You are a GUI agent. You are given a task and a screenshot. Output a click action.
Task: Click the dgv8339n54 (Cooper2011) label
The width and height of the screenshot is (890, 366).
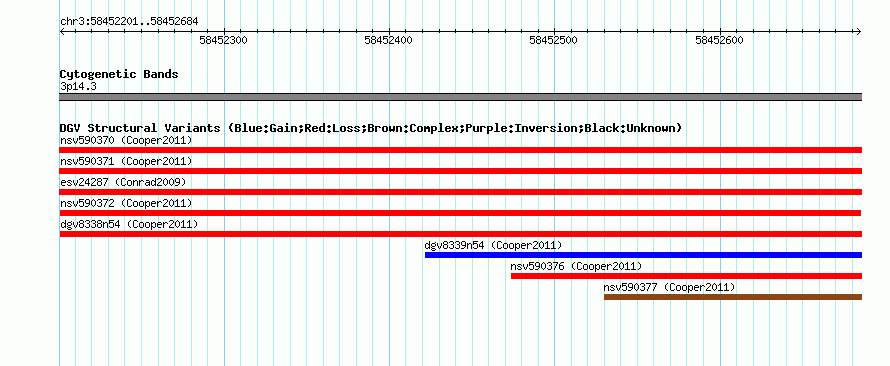click(493, 245)
